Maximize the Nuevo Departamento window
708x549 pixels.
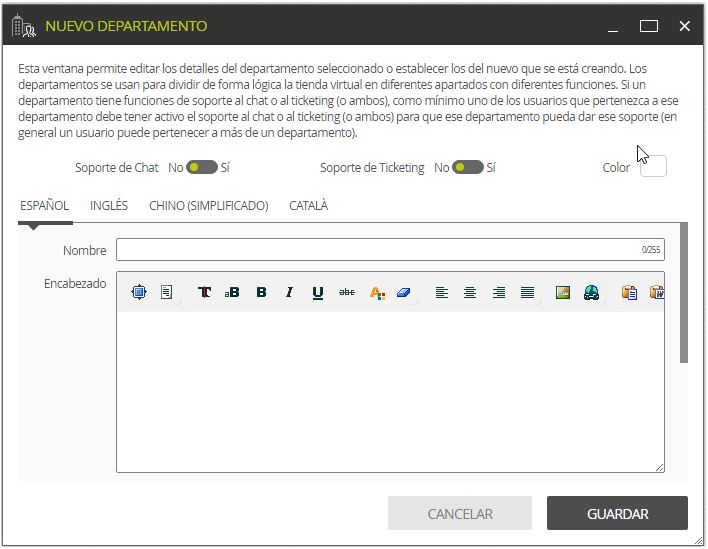click(648, 26)
